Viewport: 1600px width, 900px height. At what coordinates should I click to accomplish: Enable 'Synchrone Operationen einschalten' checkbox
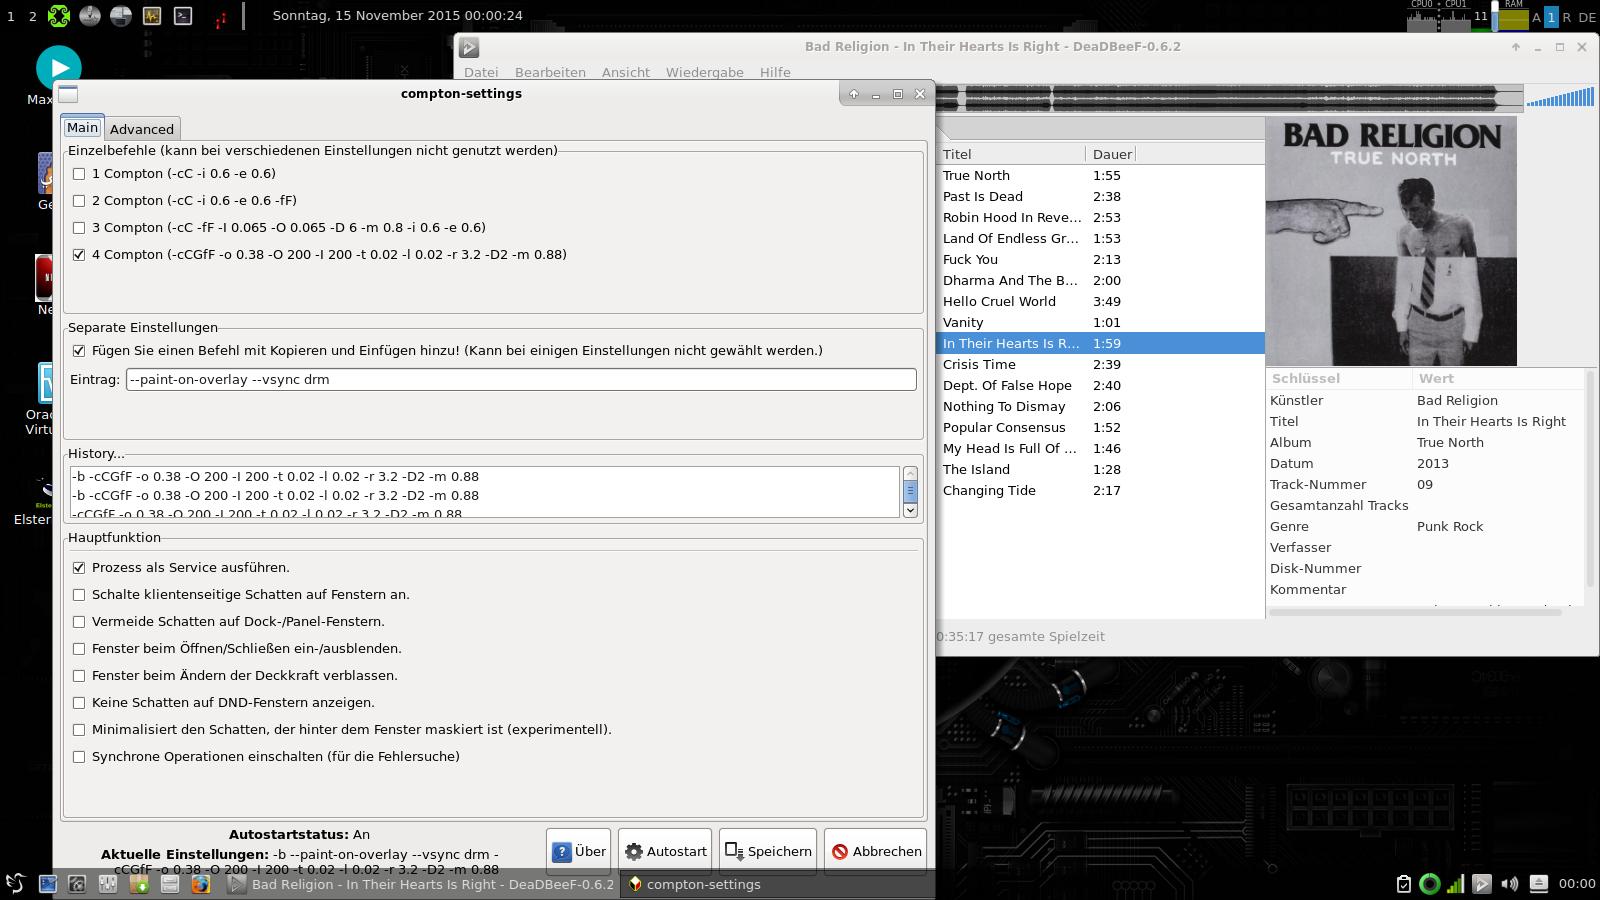click(x=79, y=757)
